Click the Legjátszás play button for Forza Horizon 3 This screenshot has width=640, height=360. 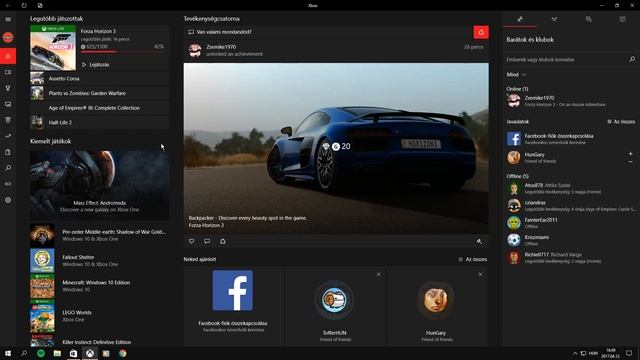96,64
